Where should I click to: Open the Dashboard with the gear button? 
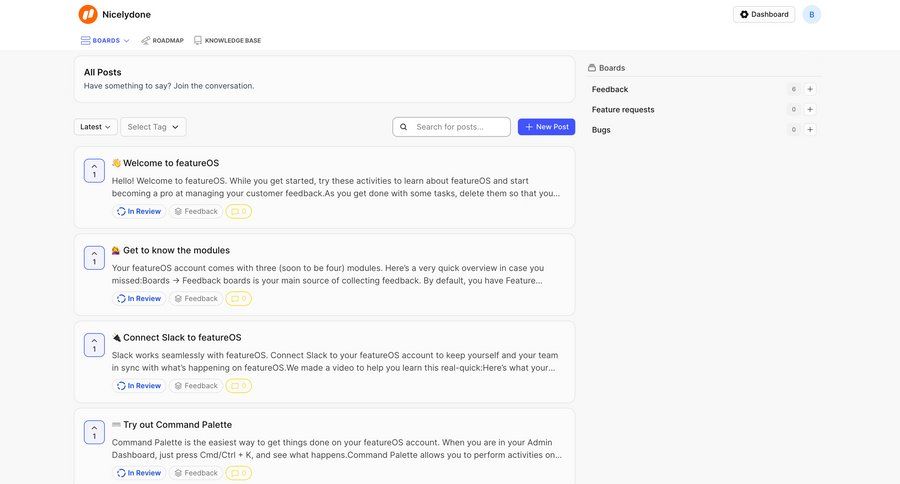[x=764, y=14]
